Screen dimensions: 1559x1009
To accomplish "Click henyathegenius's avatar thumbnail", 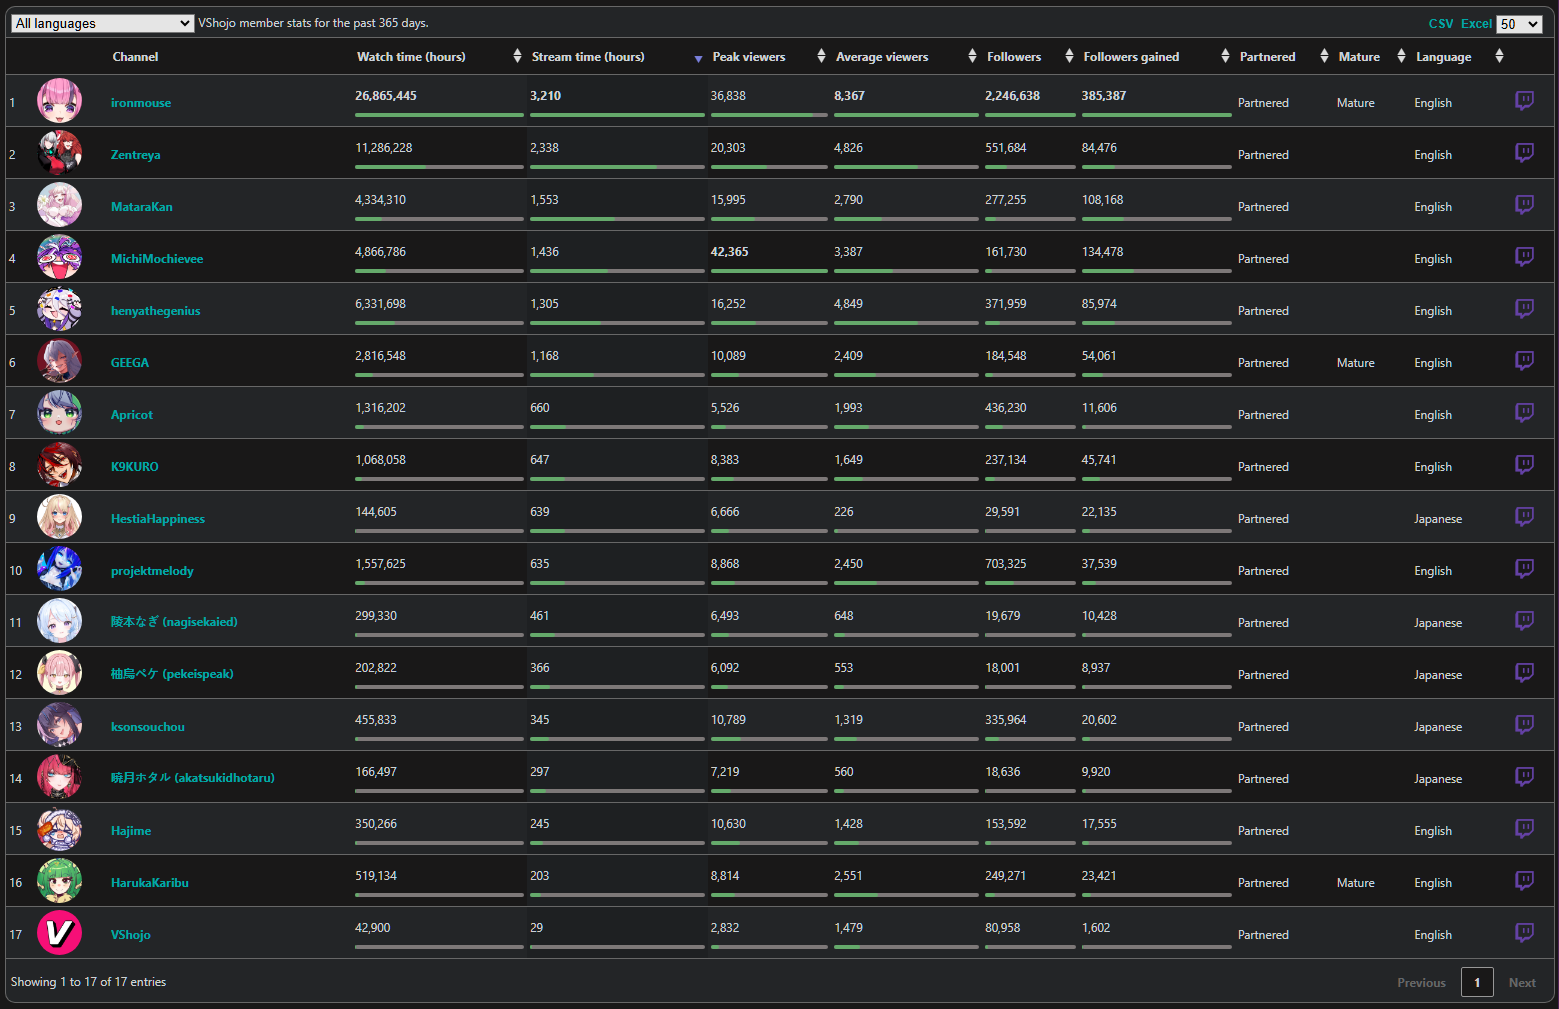I will [59, 309].
